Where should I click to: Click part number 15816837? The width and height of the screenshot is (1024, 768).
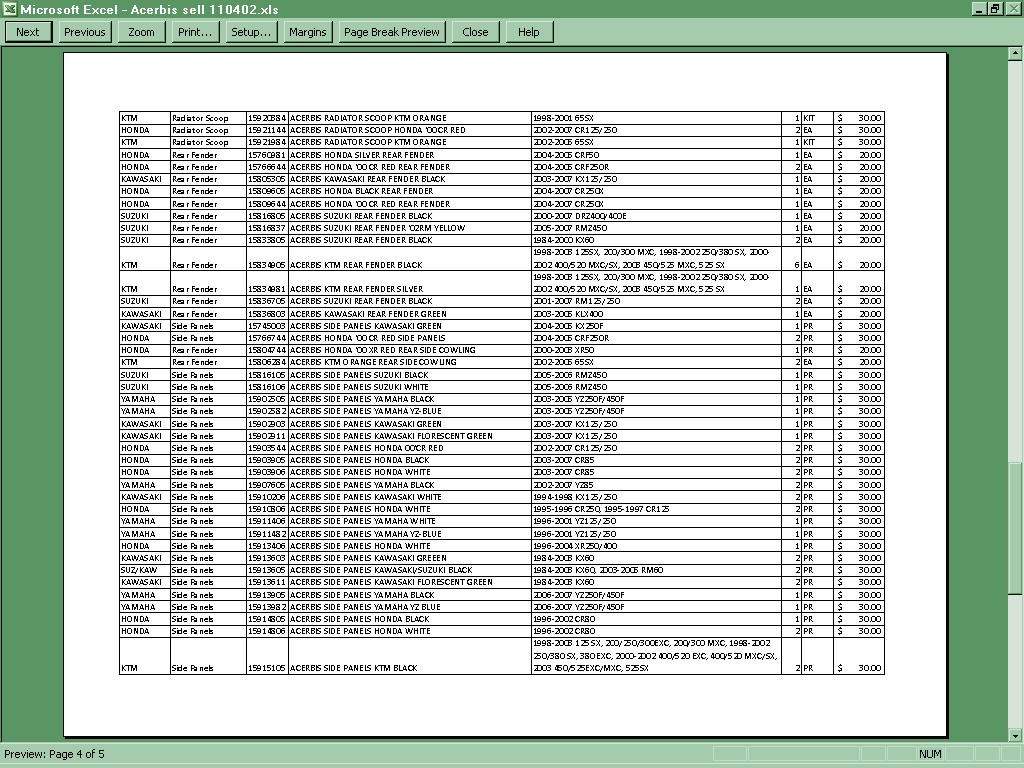(266, 228)
